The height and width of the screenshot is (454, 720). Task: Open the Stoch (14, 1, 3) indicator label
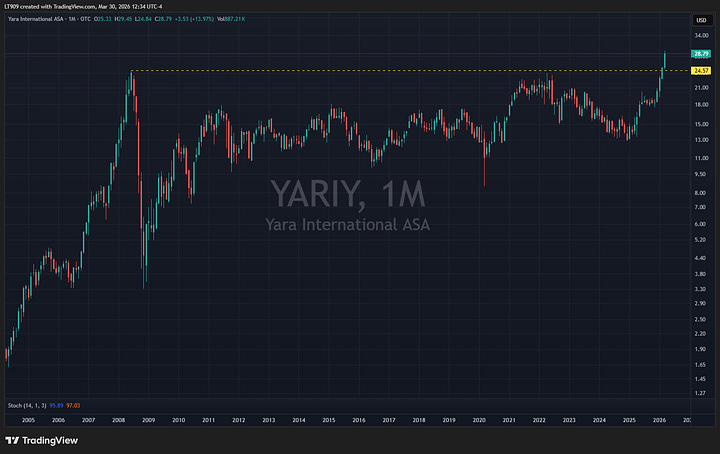[x=27, y=406]
